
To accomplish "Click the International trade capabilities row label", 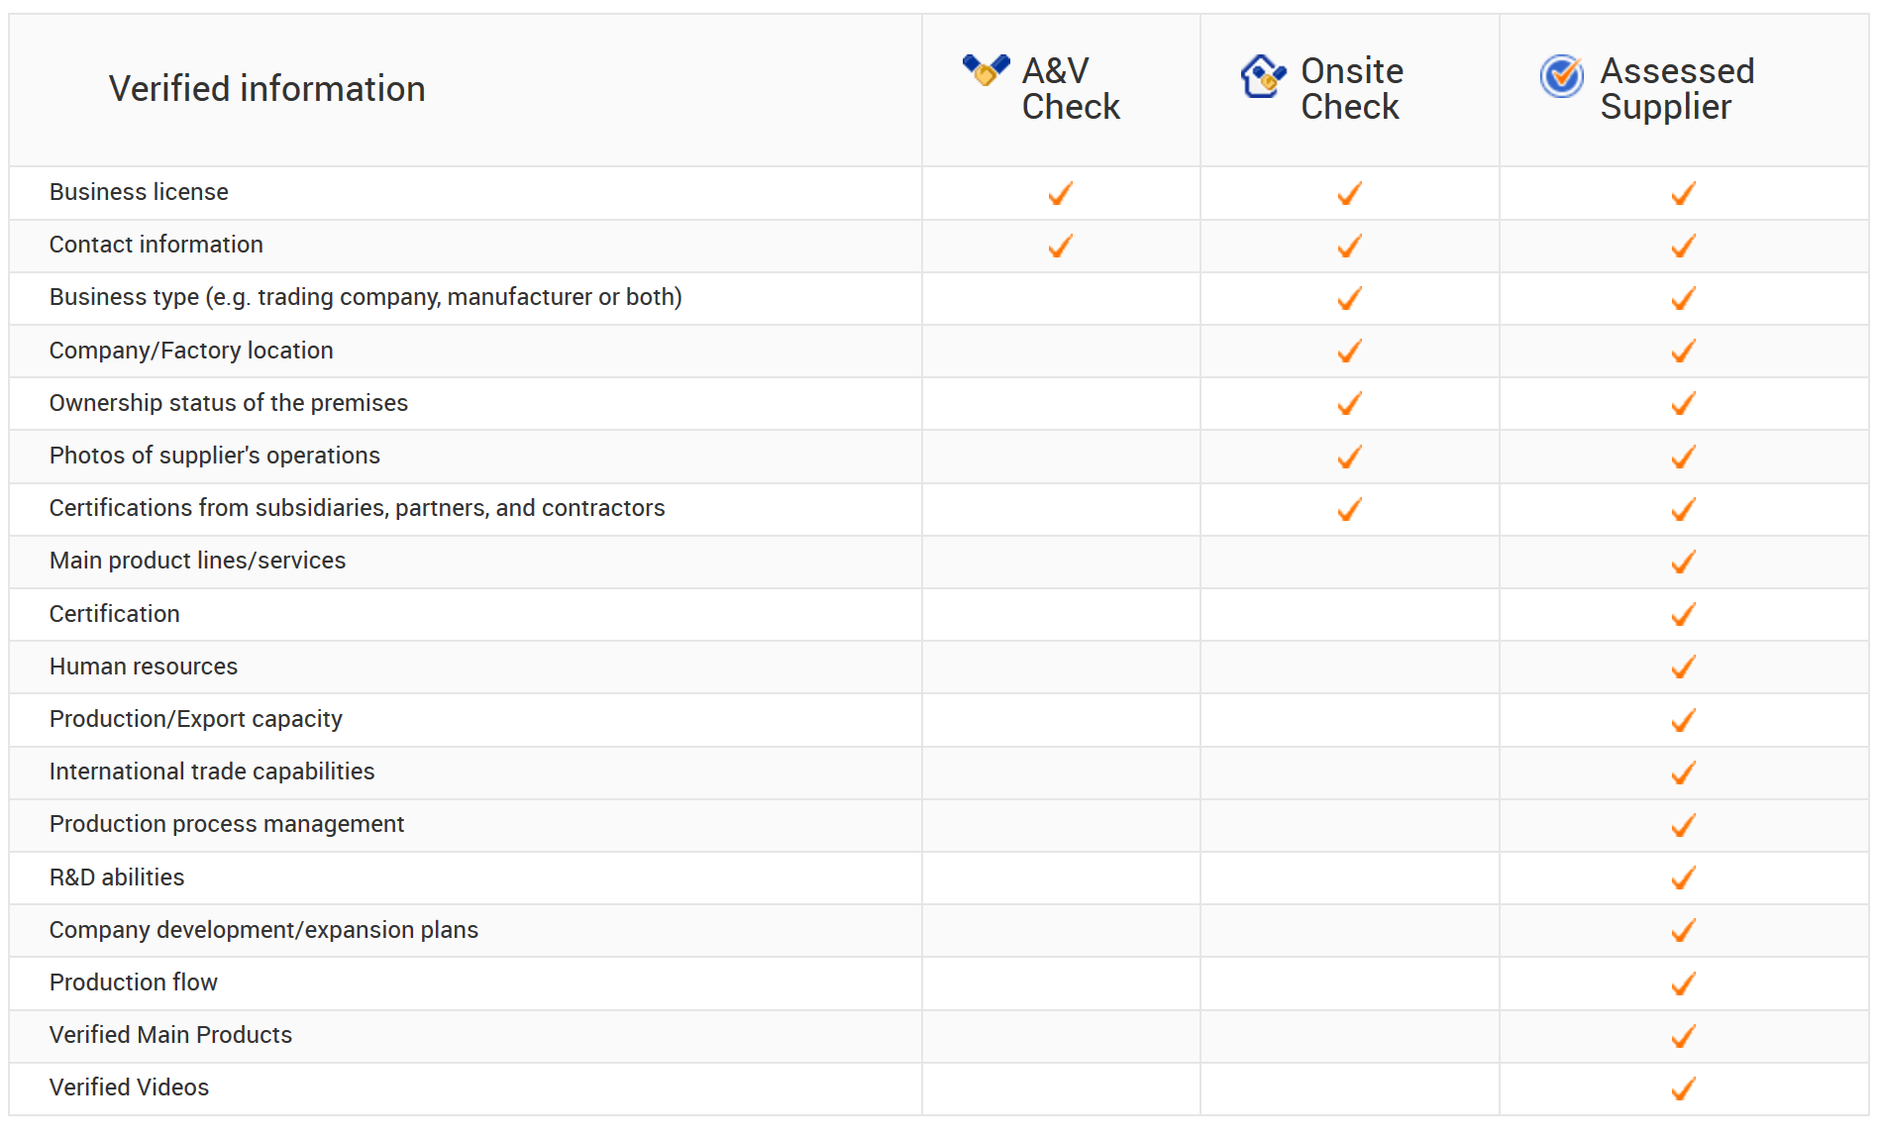I will [x=212, y=772].
